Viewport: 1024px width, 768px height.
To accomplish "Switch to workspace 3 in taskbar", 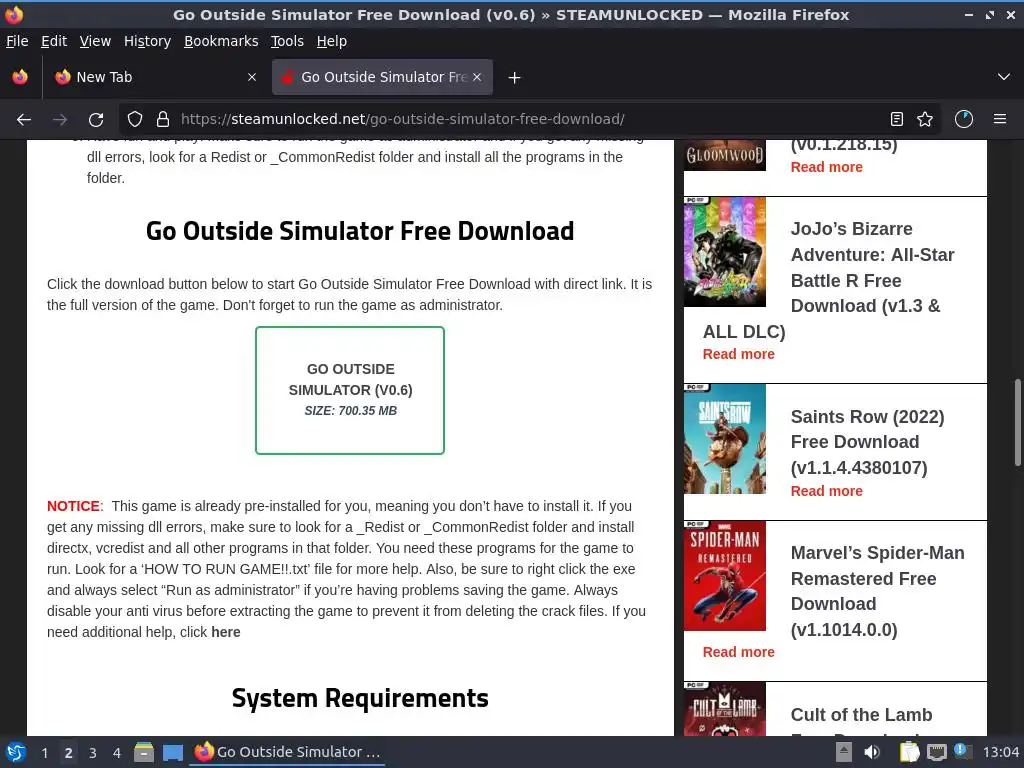I will pos(93,753).
